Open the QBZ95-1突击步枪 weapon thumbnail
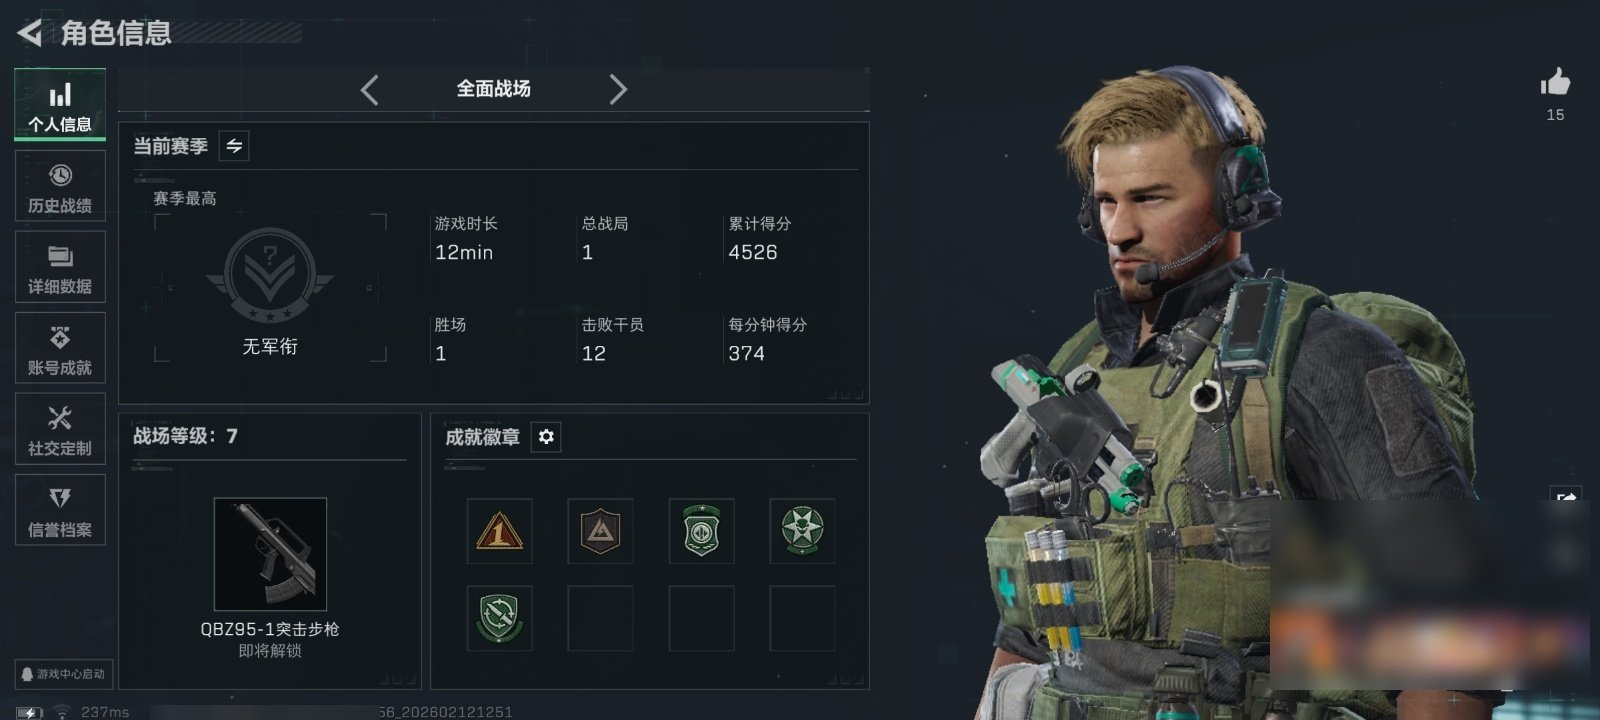Image resolution: width=1600 pixels, height=720 pixels. point(270,554)
